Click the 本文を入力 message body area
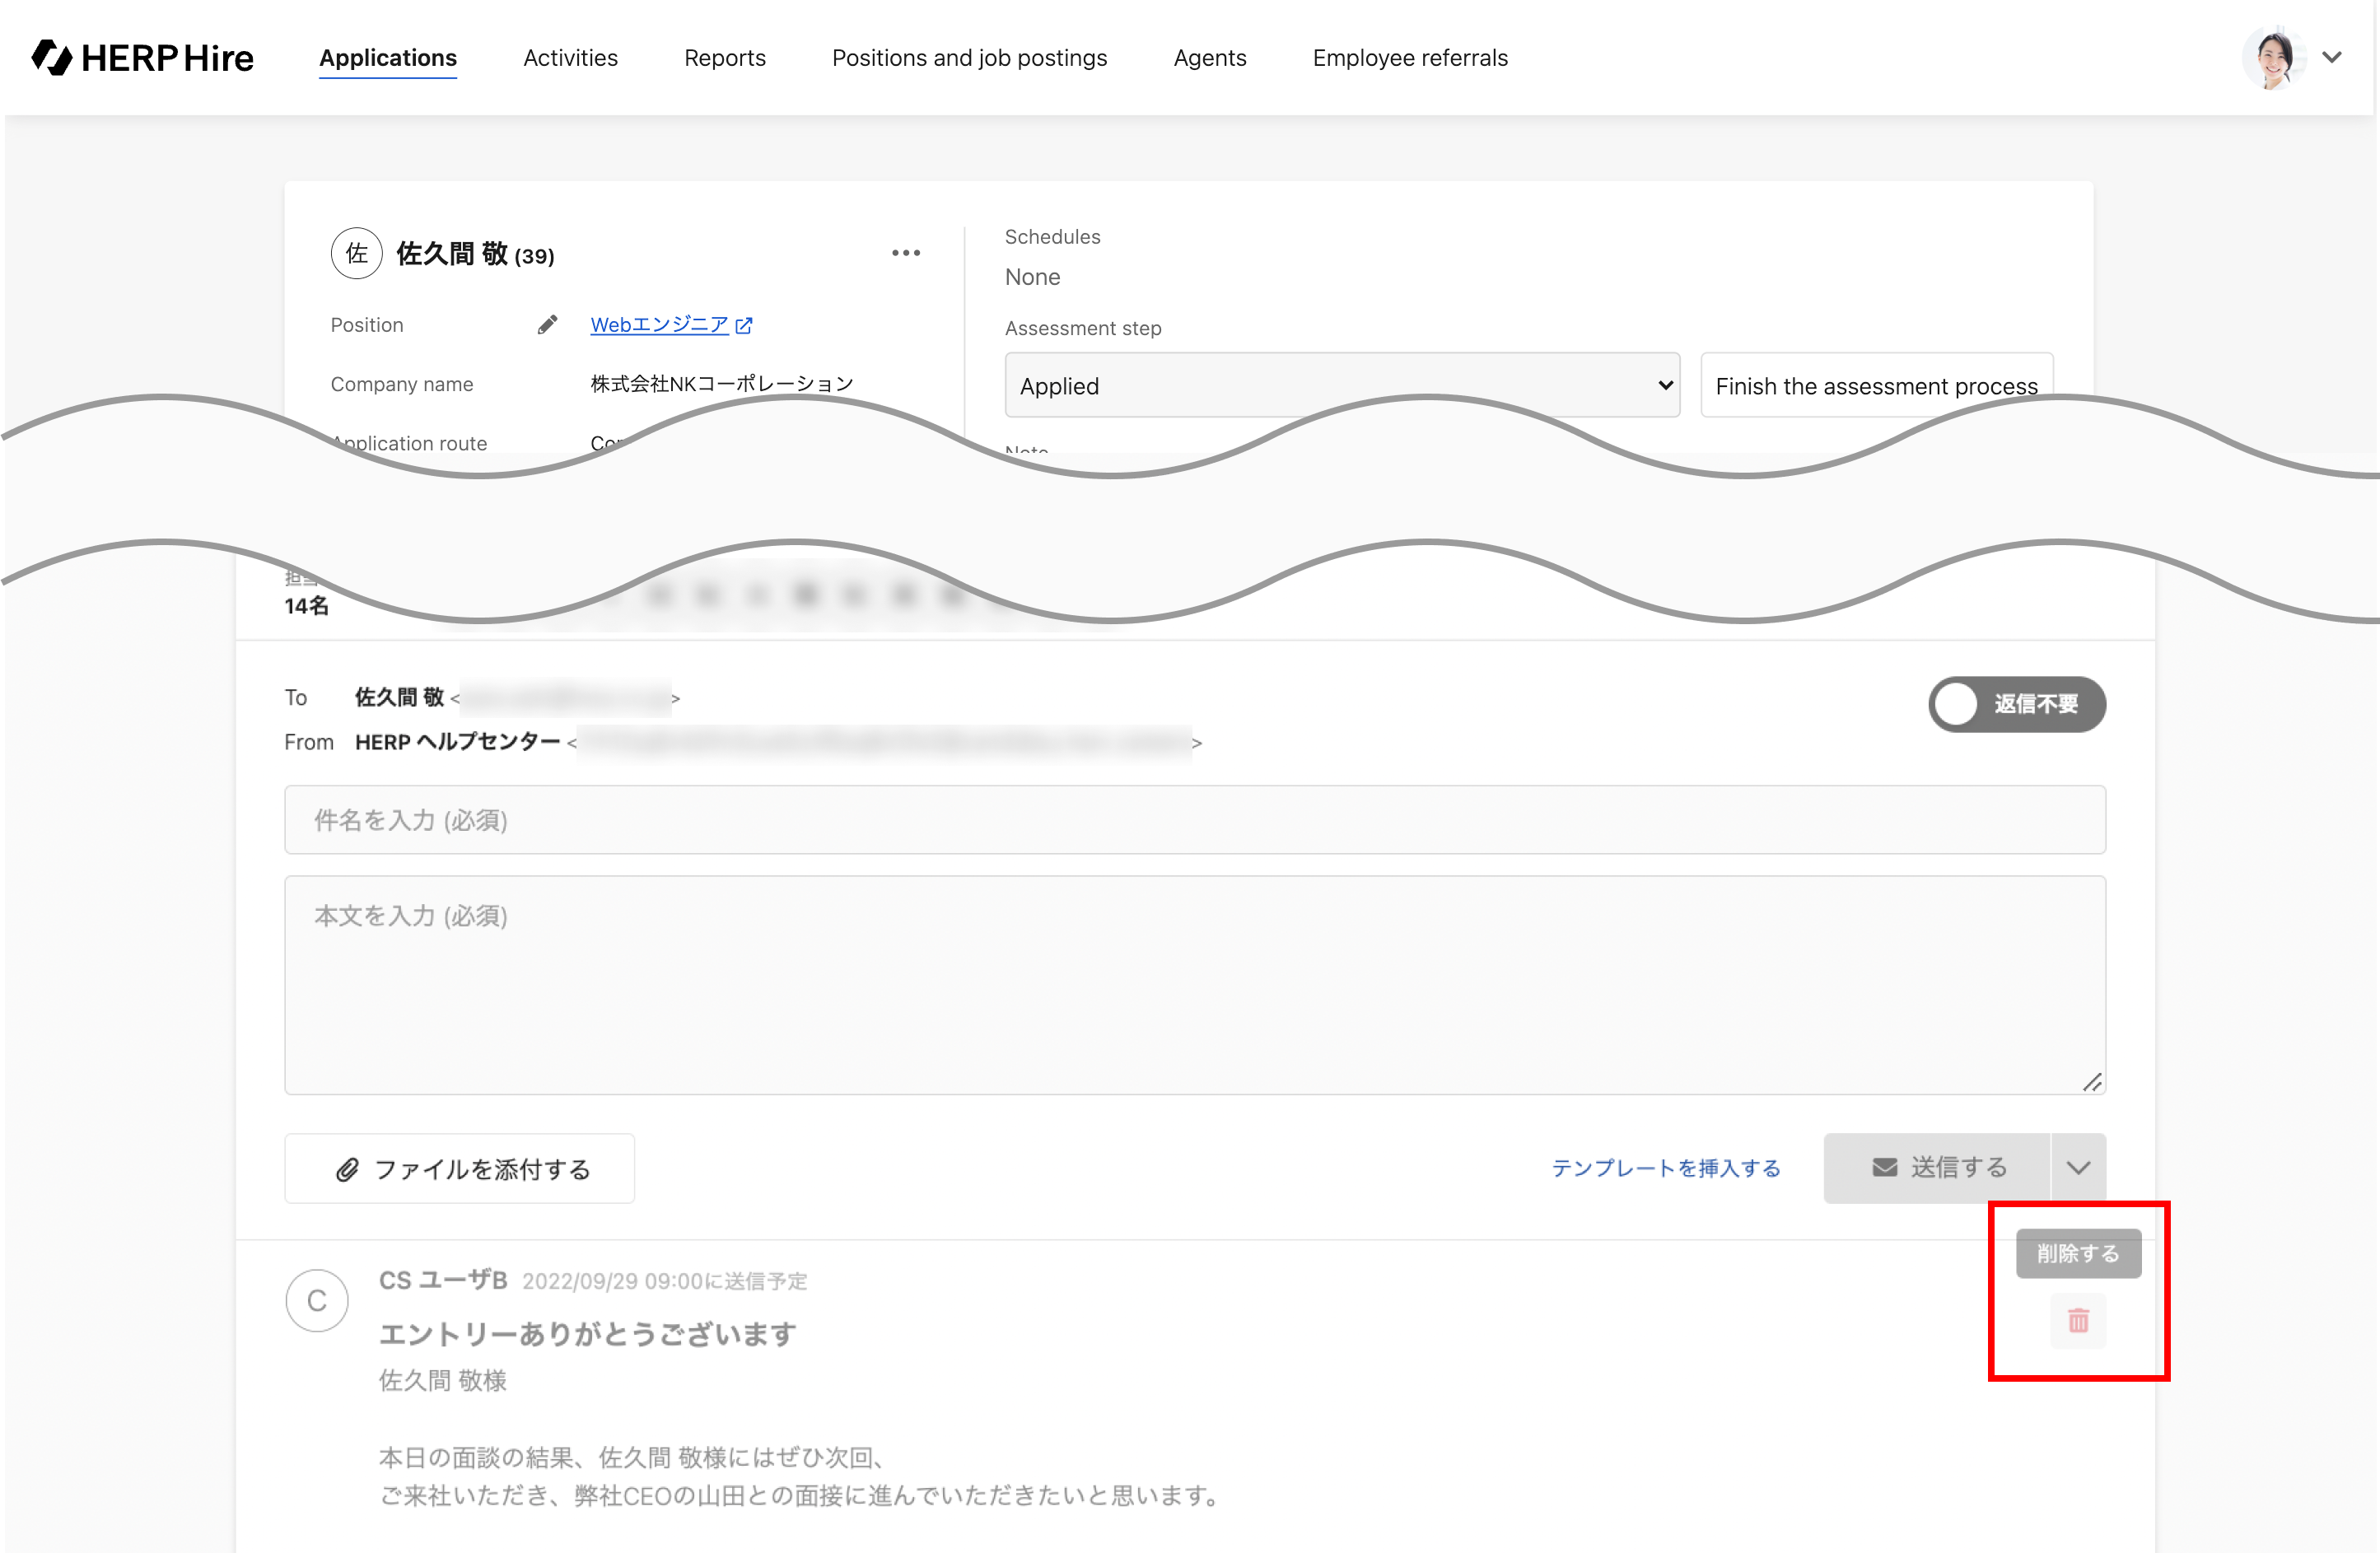 (1194, 985)
